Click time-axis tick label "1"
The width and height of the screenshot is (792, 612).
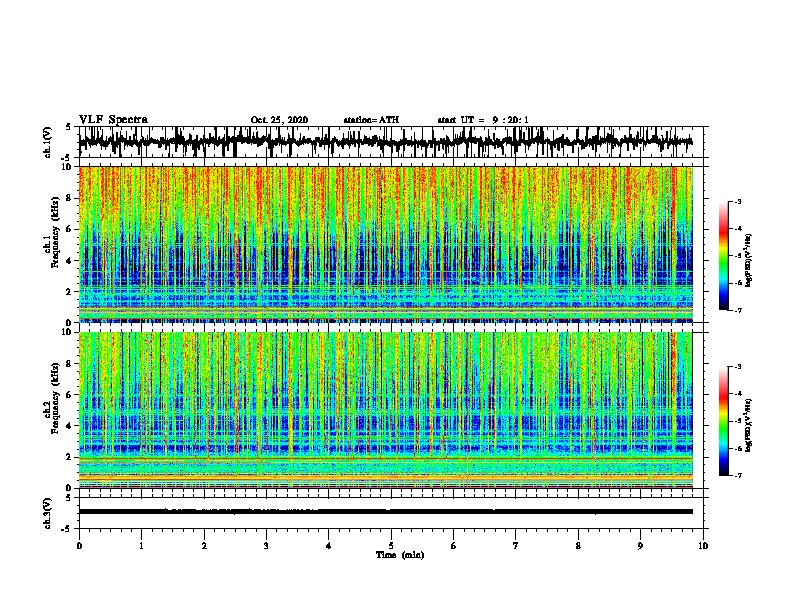click(141, 546)
